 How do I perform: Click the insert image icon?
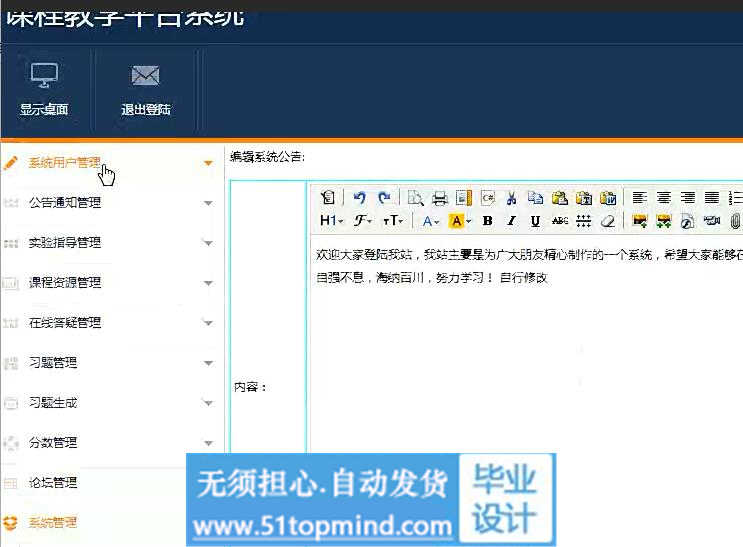pyautogui.click(x=639, y=221)
